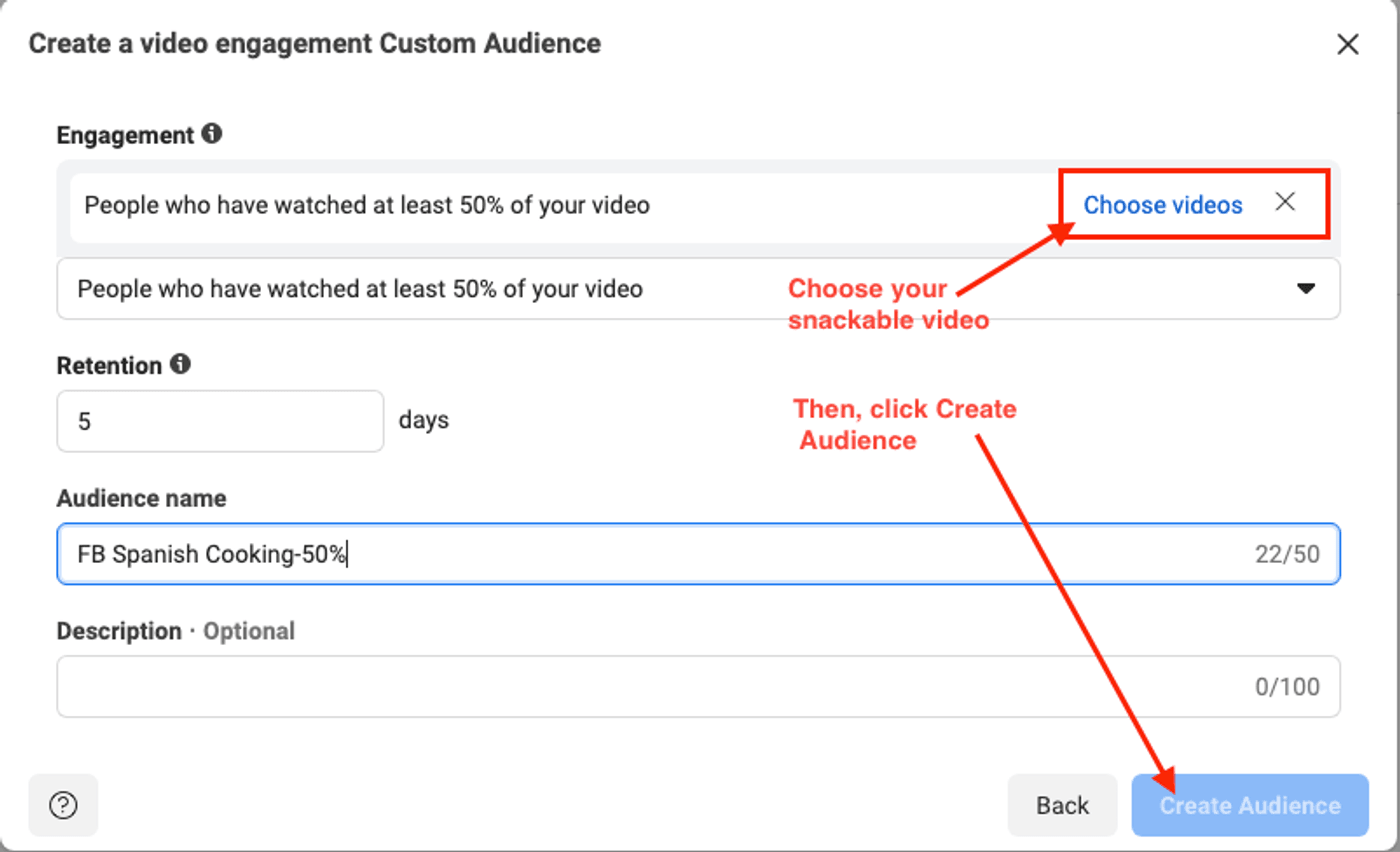Open the Help question mark icon
Screen dimensions: 1400x852
coord(63,805)
